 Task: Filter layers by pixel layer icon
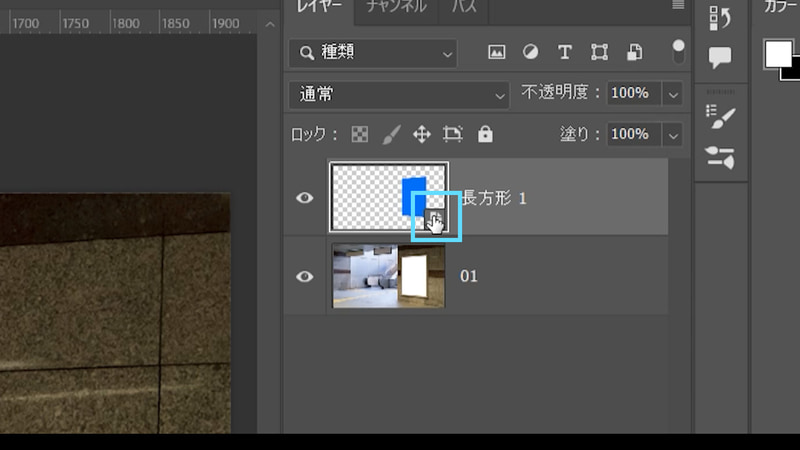pos(496,52)
